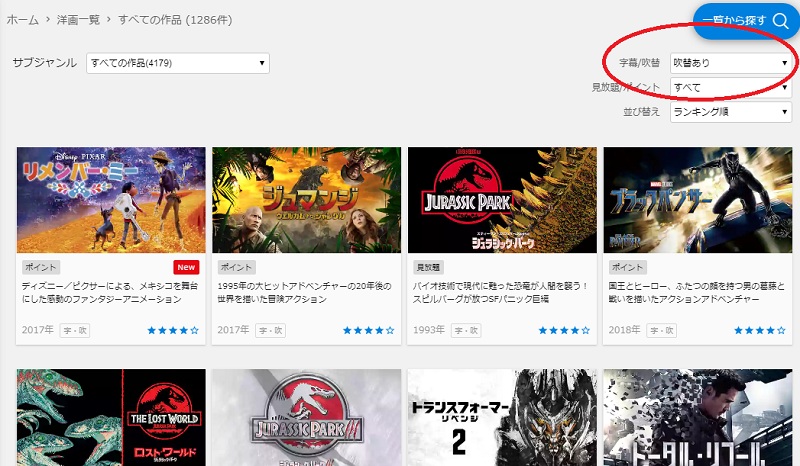The width and height of the screenshot is (800, 466).
Task: Open the Jurassic Park movie thumbnail
Action: 502,200
